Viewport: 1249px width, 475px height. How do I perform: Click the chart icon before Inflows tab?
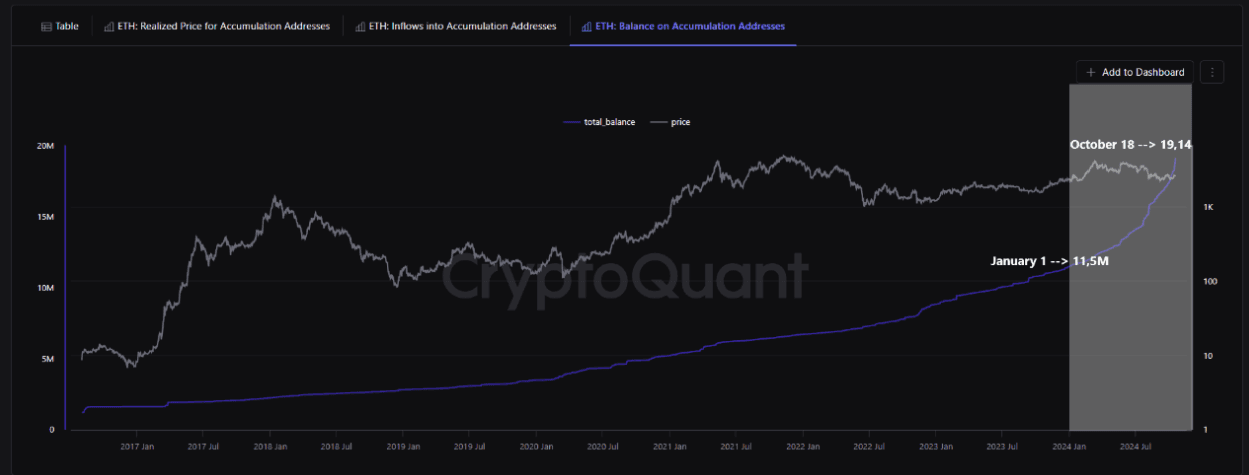point(360,27)
